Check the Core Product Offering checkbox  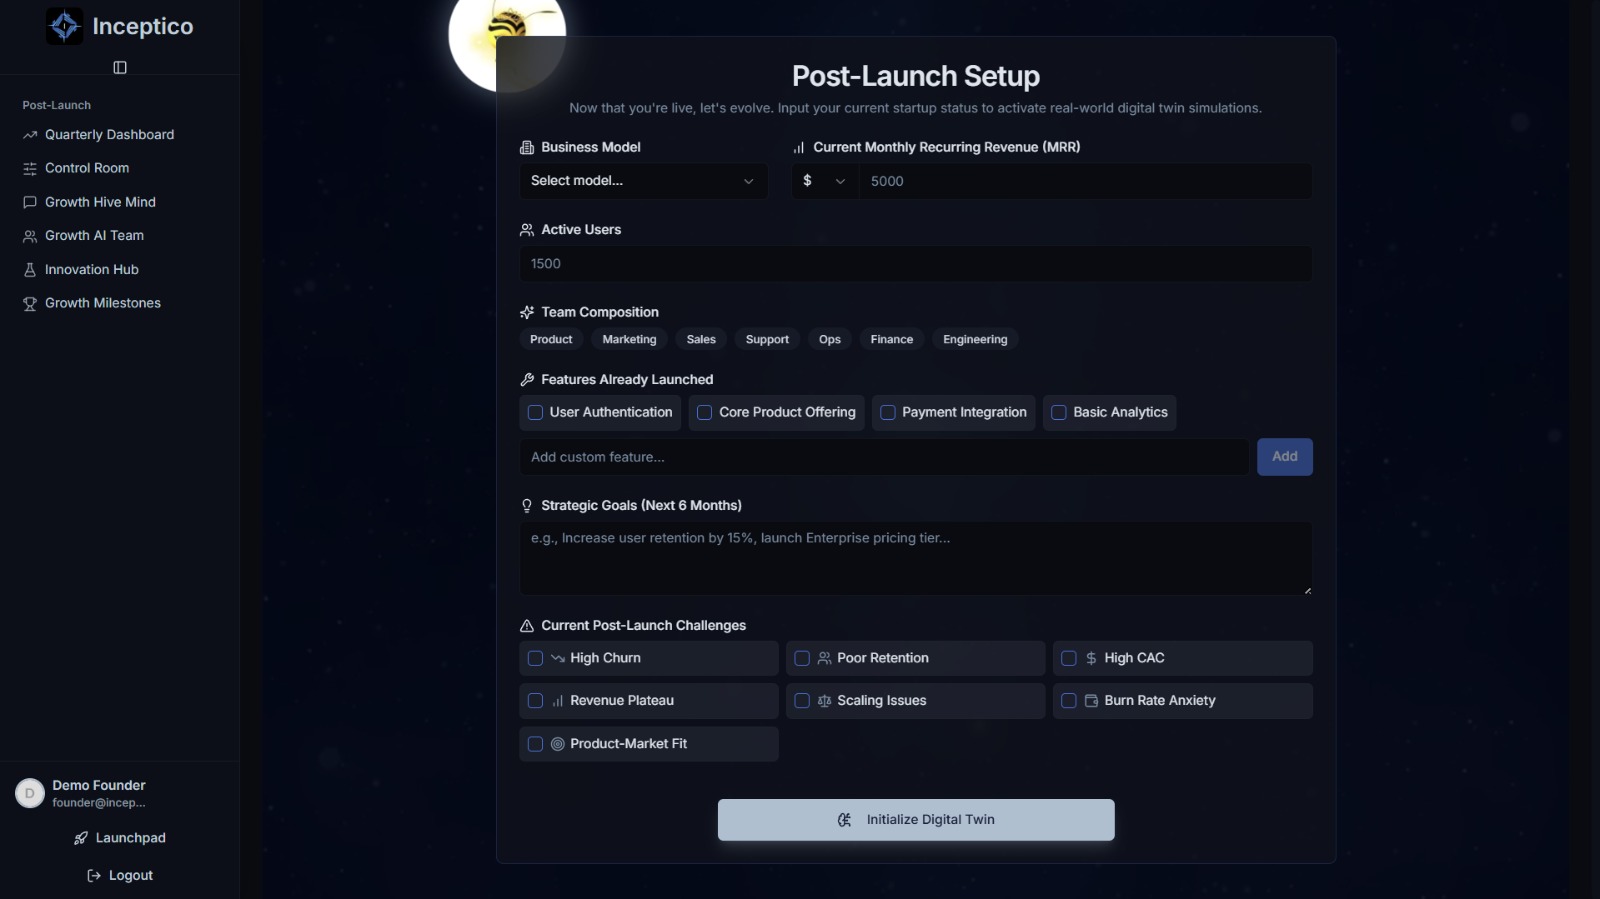(705, 412)
